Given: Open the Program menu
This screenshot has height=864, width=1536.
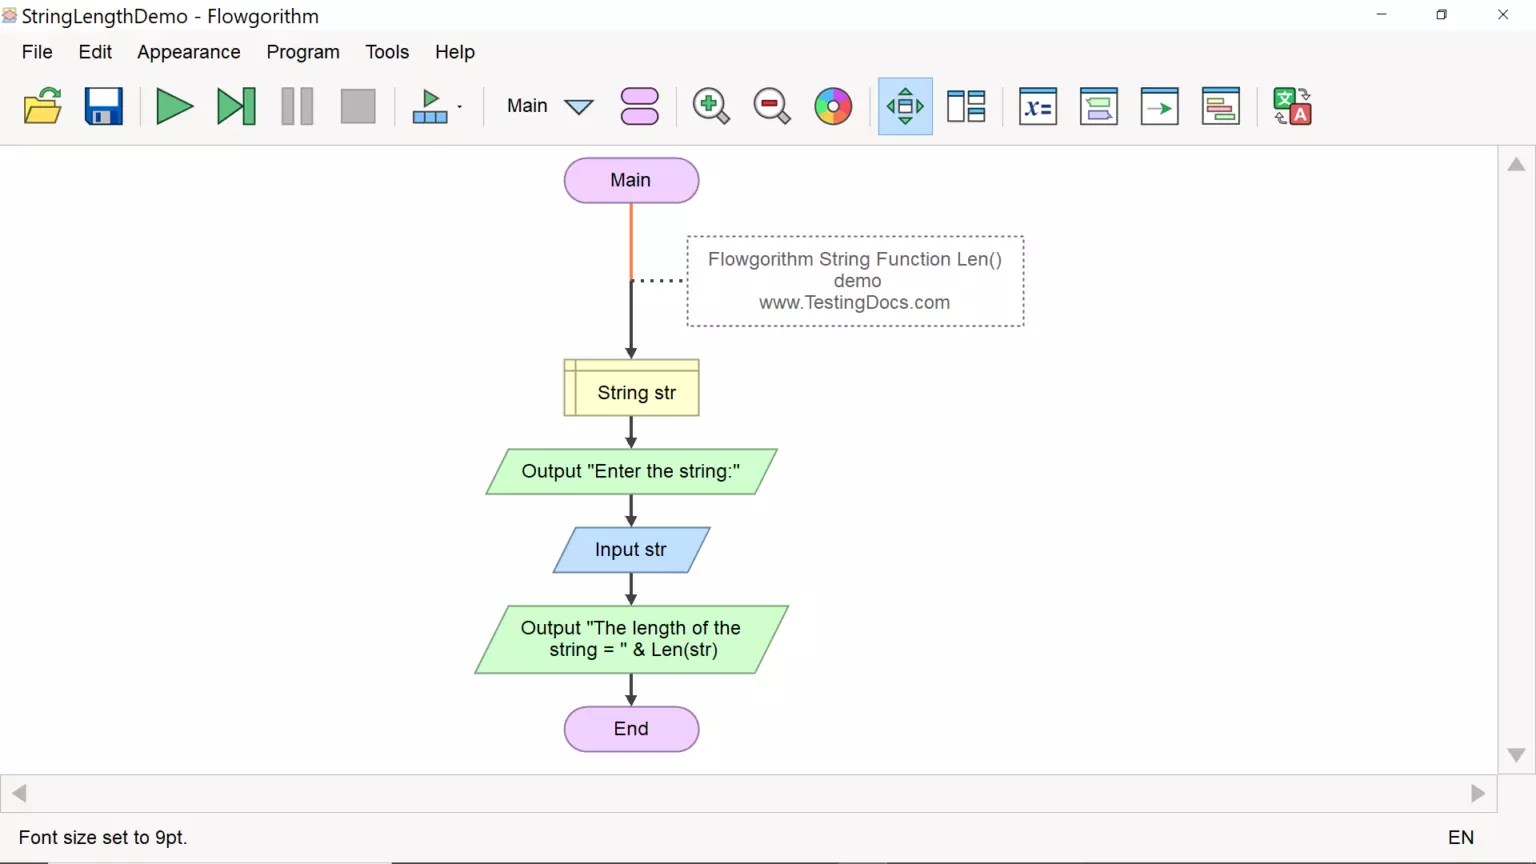Looking at the screenshot, I should coord(303,52).
